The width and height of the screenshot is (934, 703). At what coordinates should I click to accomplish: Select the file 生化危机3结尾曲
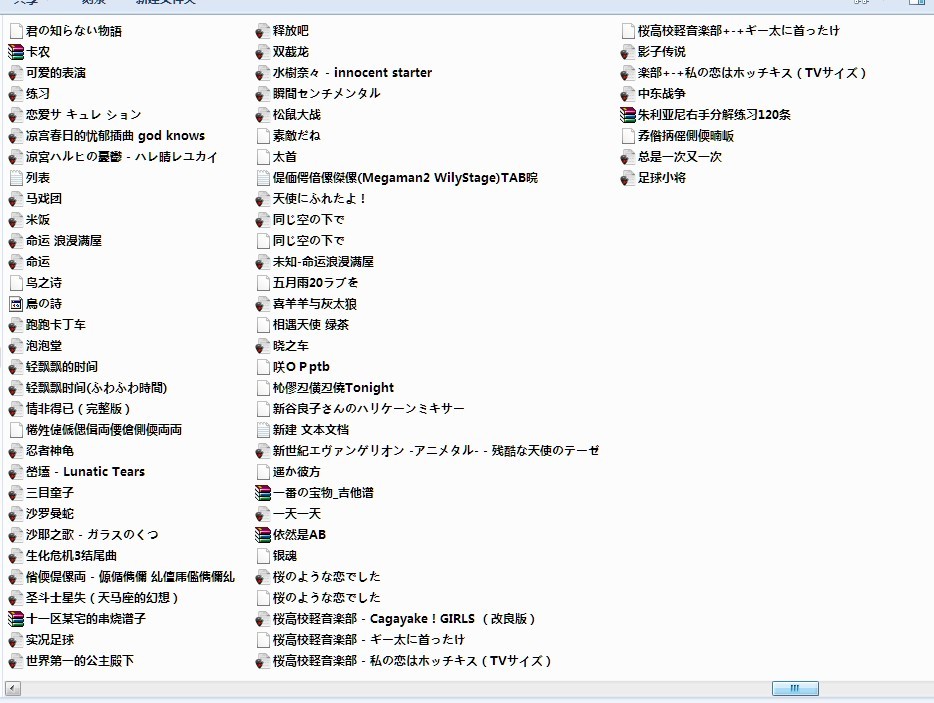pos(71,556)
